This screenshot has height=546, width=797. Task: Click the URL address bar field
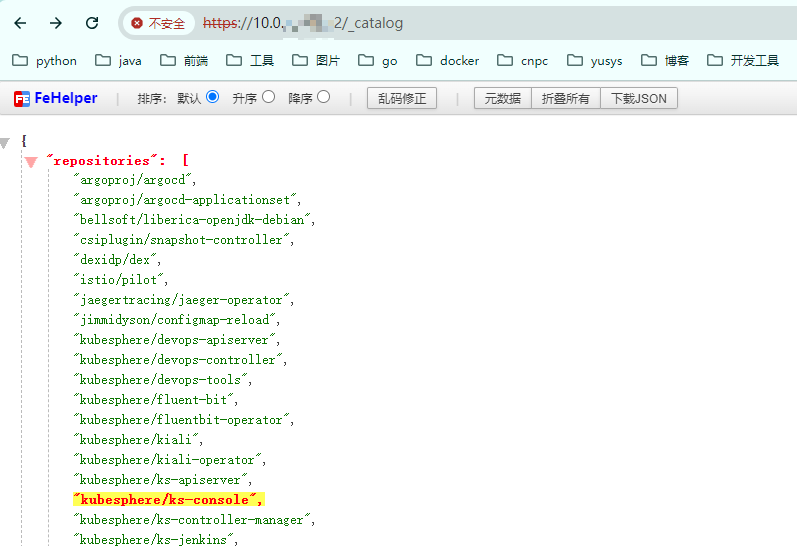pos(457,23)
